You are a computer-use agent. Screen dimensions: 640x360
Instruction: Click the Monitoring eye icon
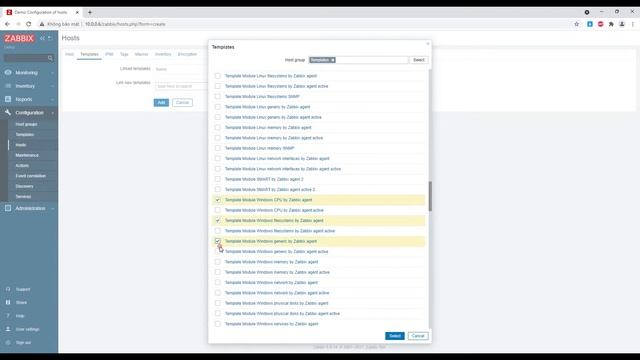[x=8, y=72]
